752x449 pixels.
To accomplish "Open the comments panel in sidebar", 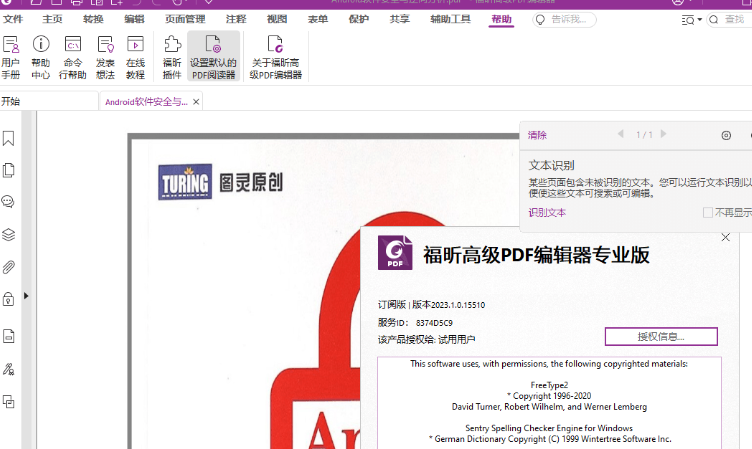I will click(9, 202).
